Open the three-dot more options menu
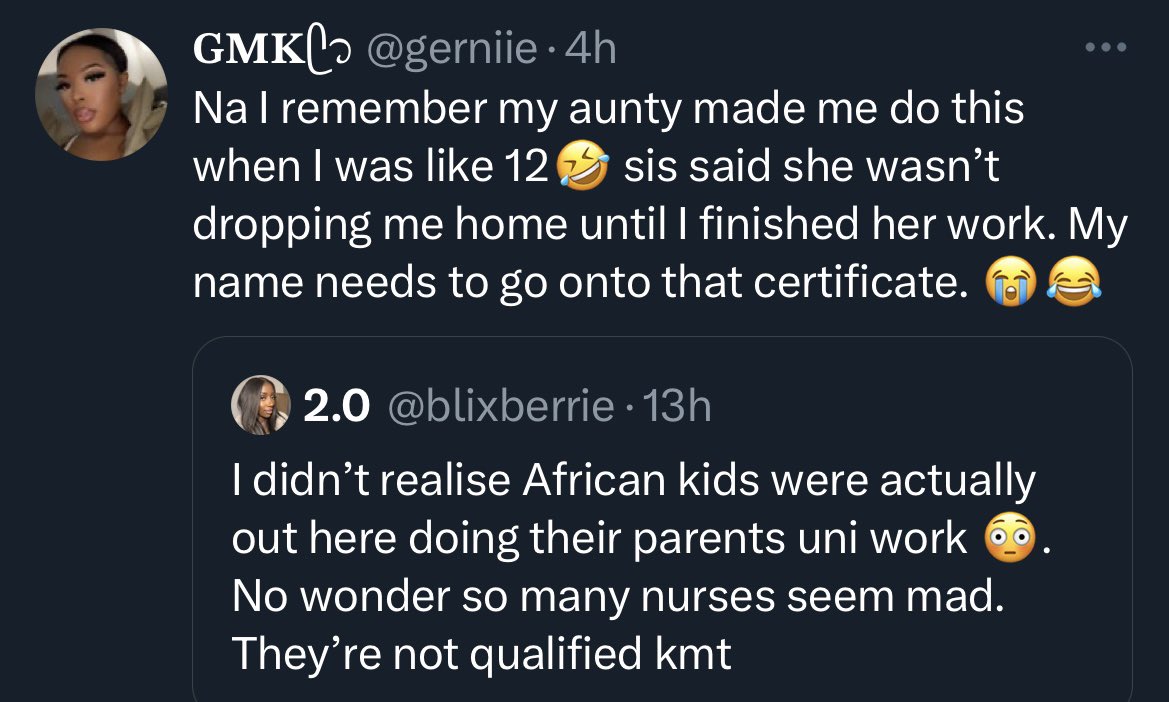The width and height of the screenshot is (1169, 702). click(1106, 48)
